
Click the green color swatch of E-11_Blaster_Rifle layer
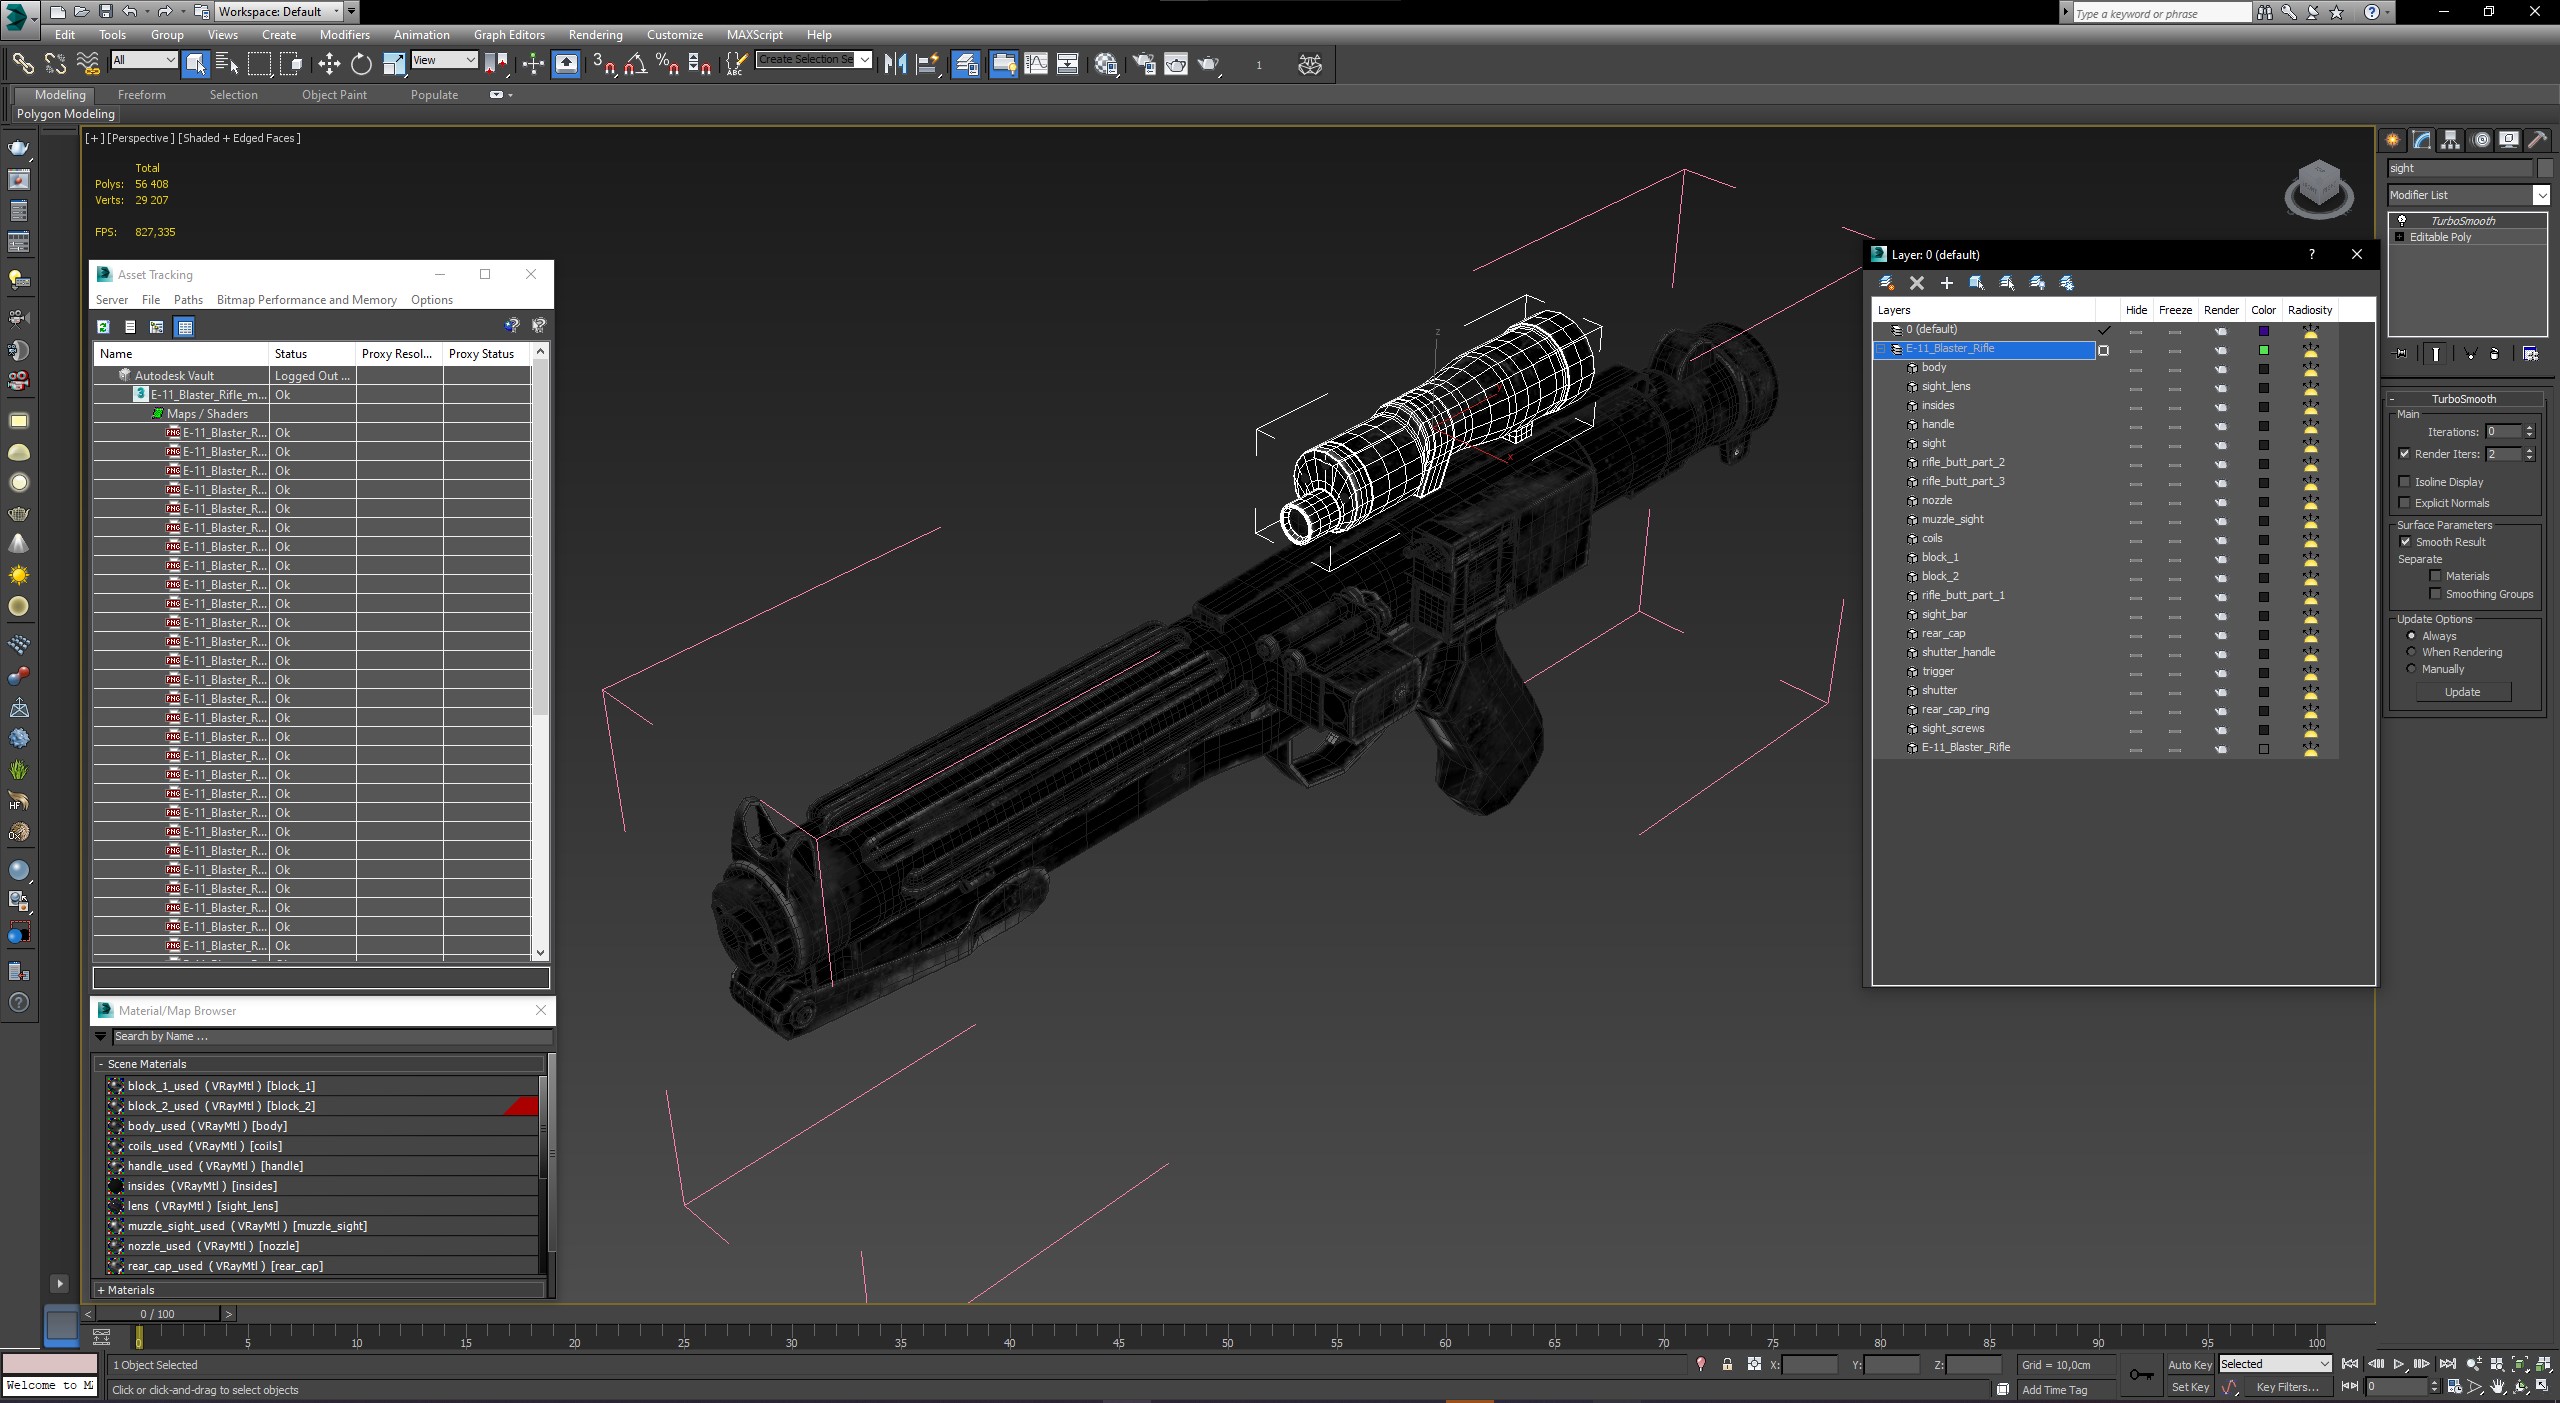[2263, 350]
